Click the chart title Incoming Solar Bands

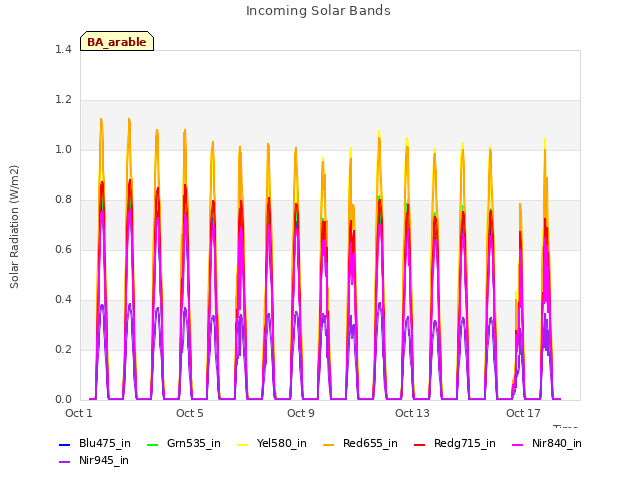tap(318, 11)
